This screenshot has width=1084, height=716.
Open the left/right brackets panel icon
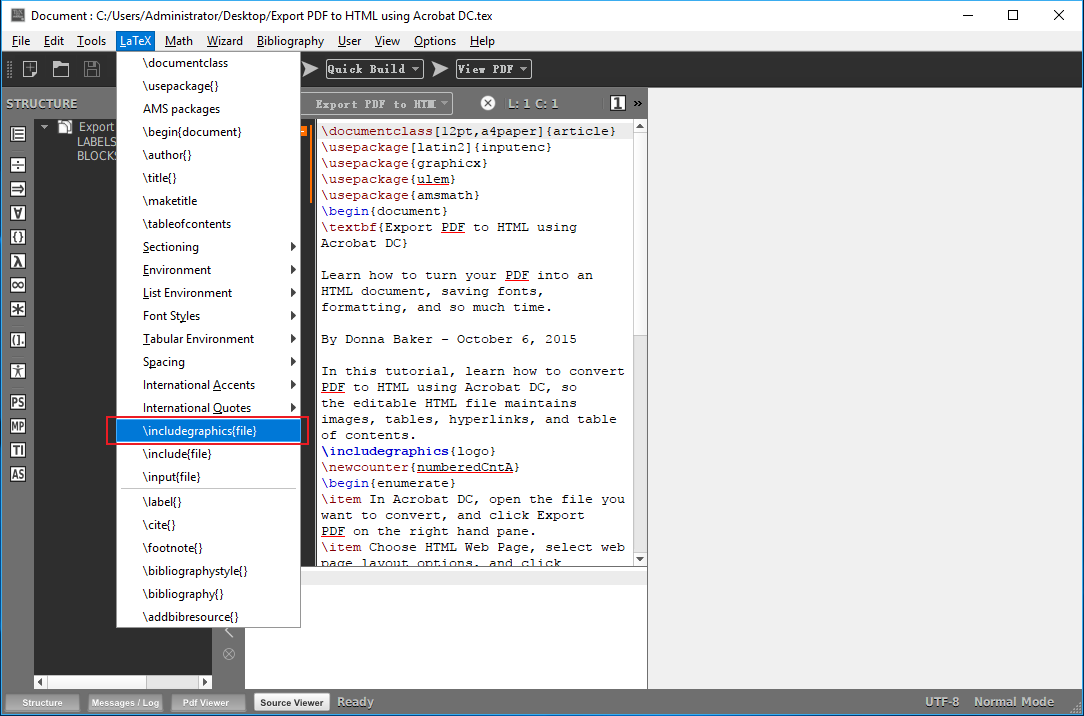tap(18, 340)
